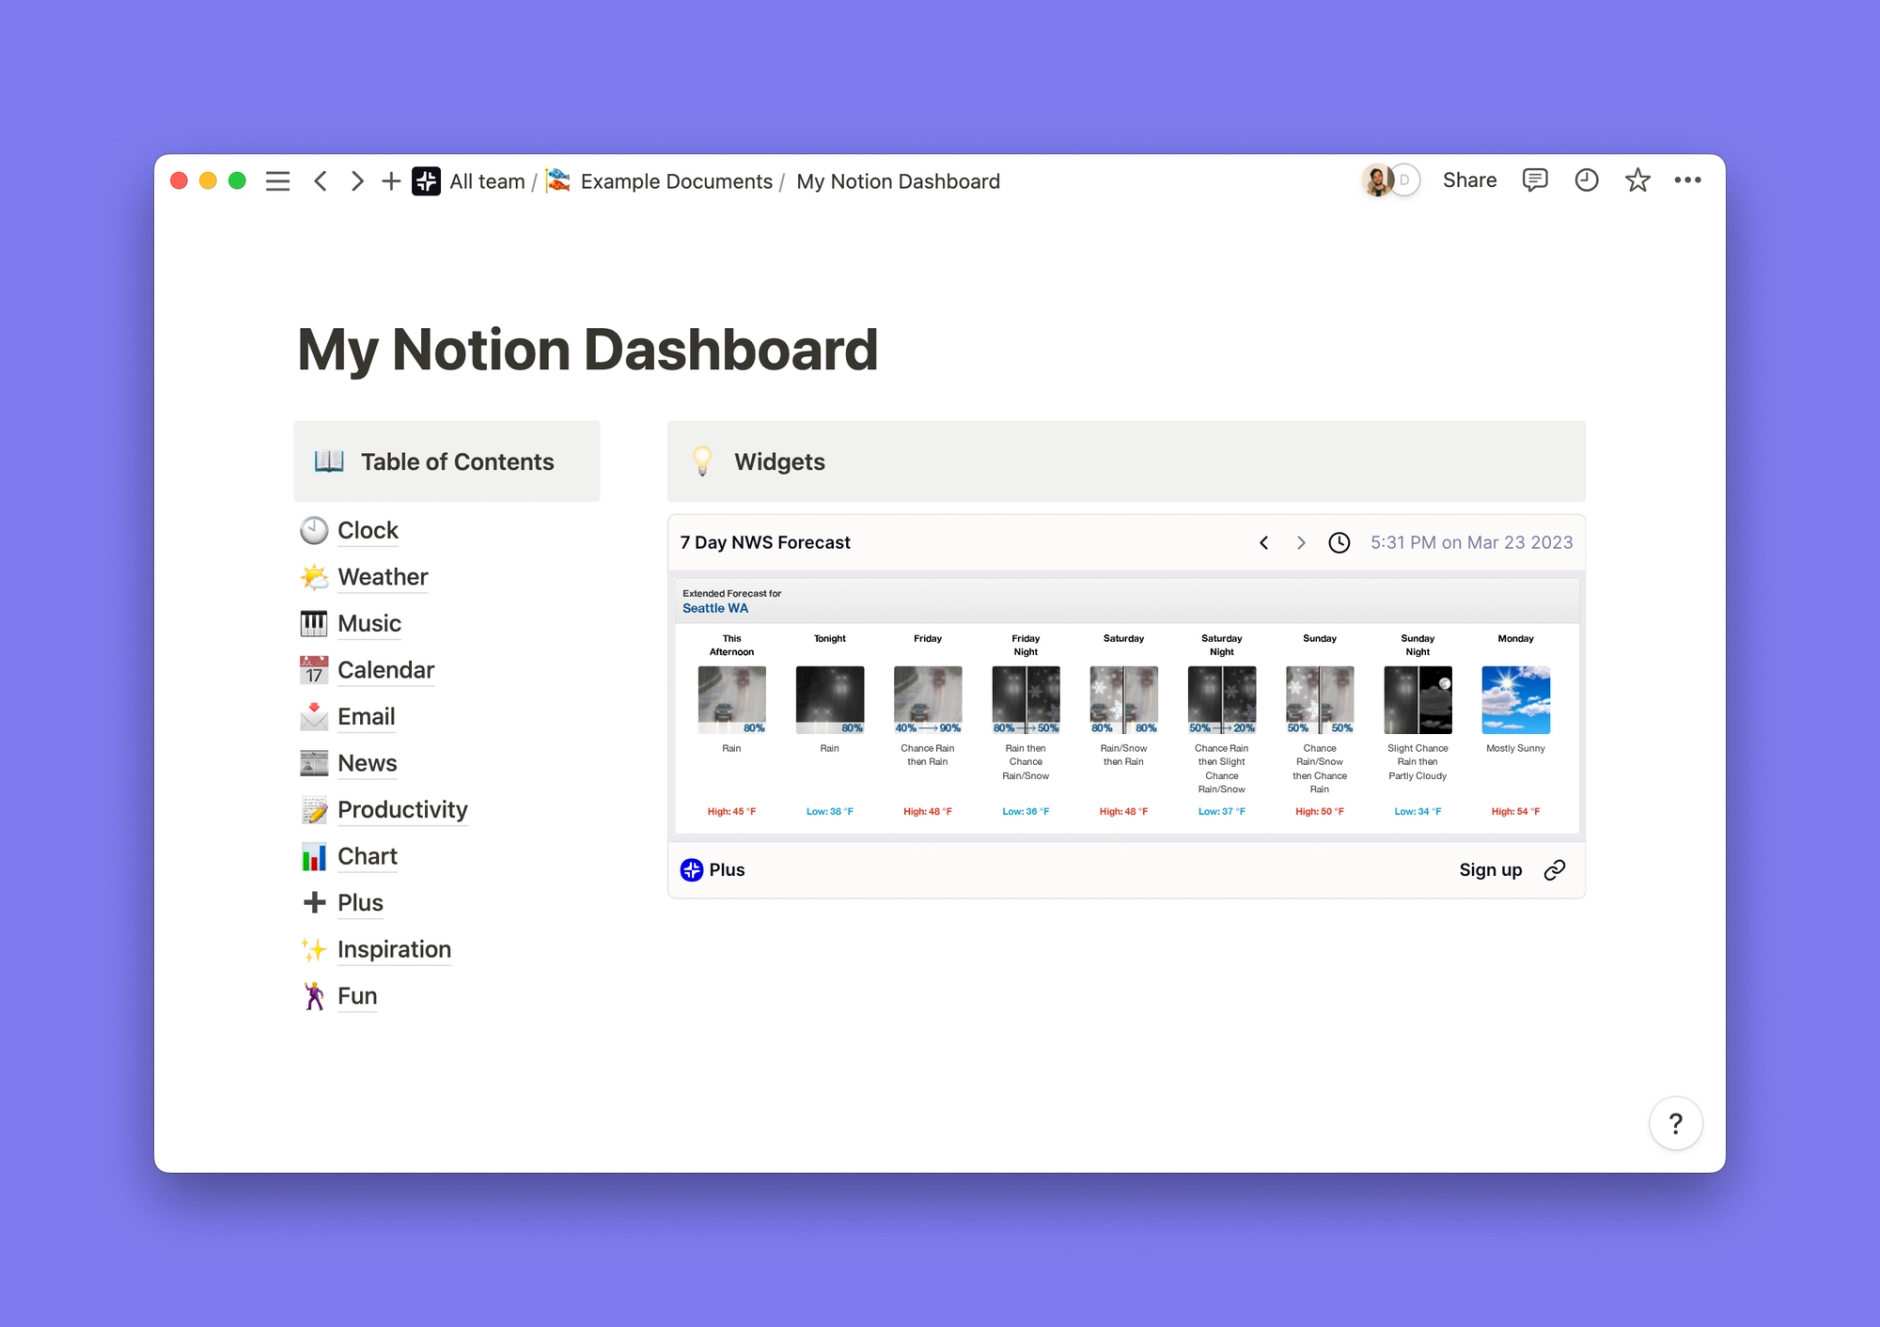Click the Monday Mostly Sunny image
The image size is (1880, 1327).
[1516, 700]
